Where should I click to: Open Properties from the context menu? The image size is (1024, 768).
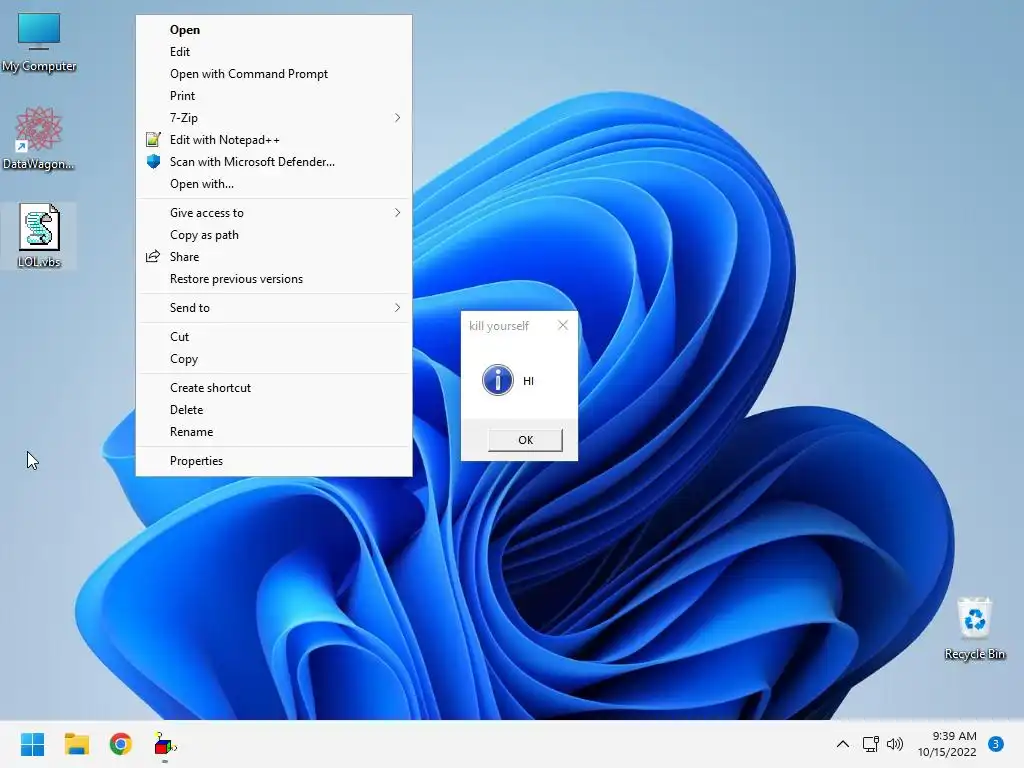coord(274,461)
